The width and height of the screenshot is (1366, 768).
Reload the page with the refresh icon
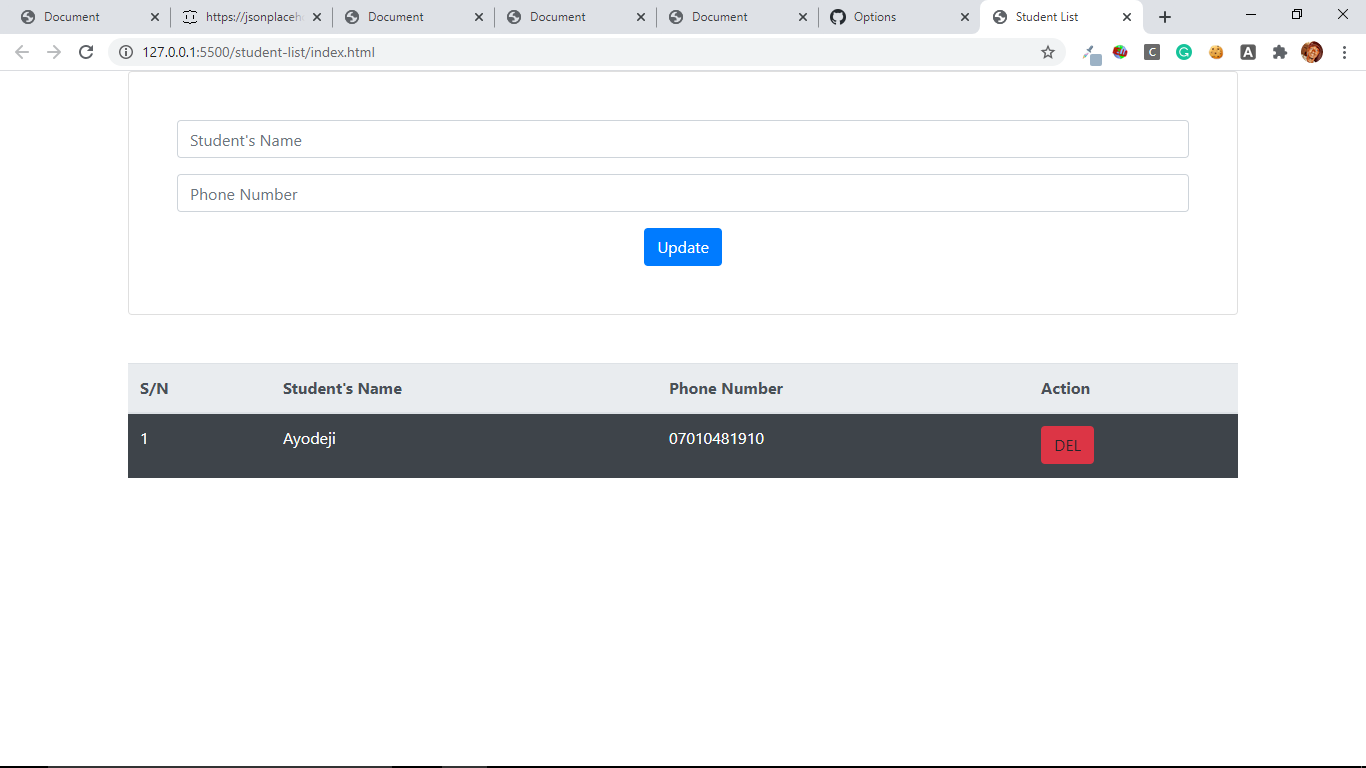point(86,52)
